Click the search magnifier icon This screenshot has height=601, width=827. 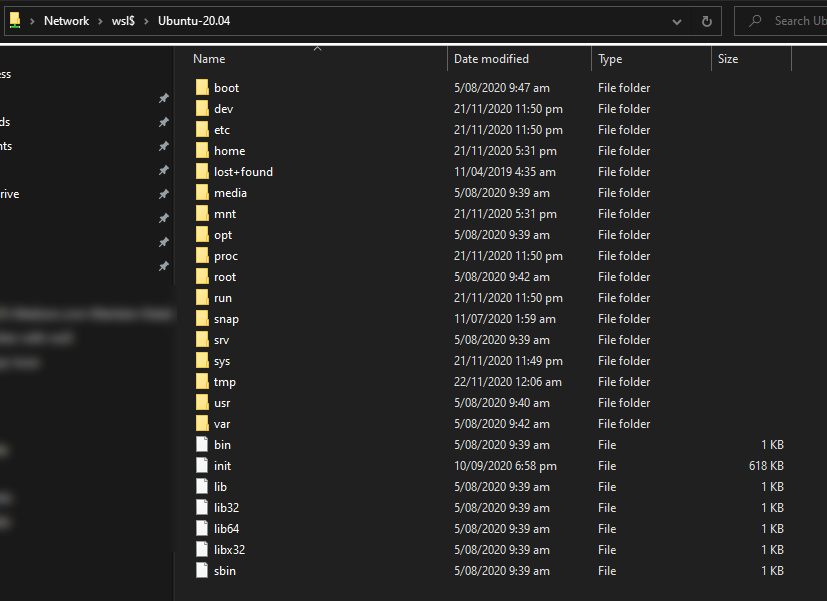(755, 21)
